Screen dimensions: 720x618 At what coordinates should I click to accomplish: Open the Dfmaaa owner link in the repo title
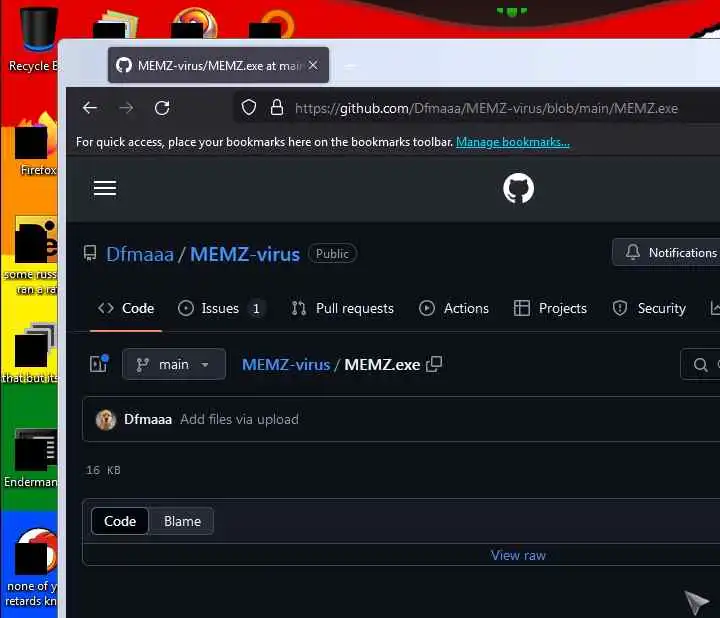coord(140,254)
